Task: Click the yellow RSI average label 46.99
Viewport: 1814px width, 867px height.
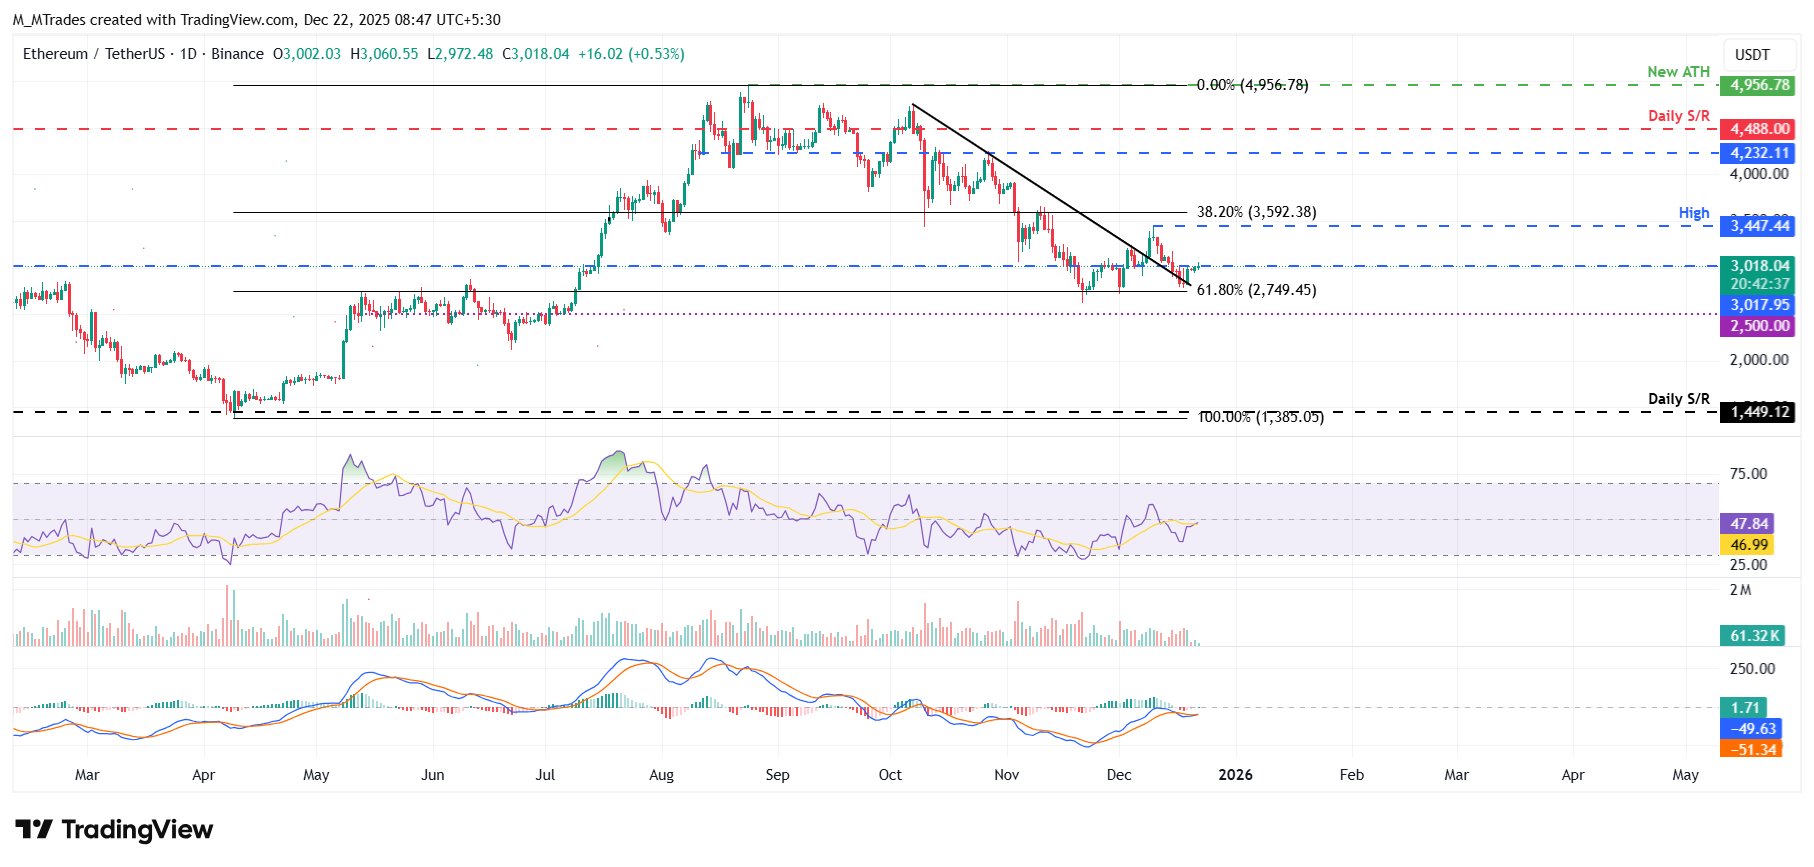Action: pos(1748,545)
